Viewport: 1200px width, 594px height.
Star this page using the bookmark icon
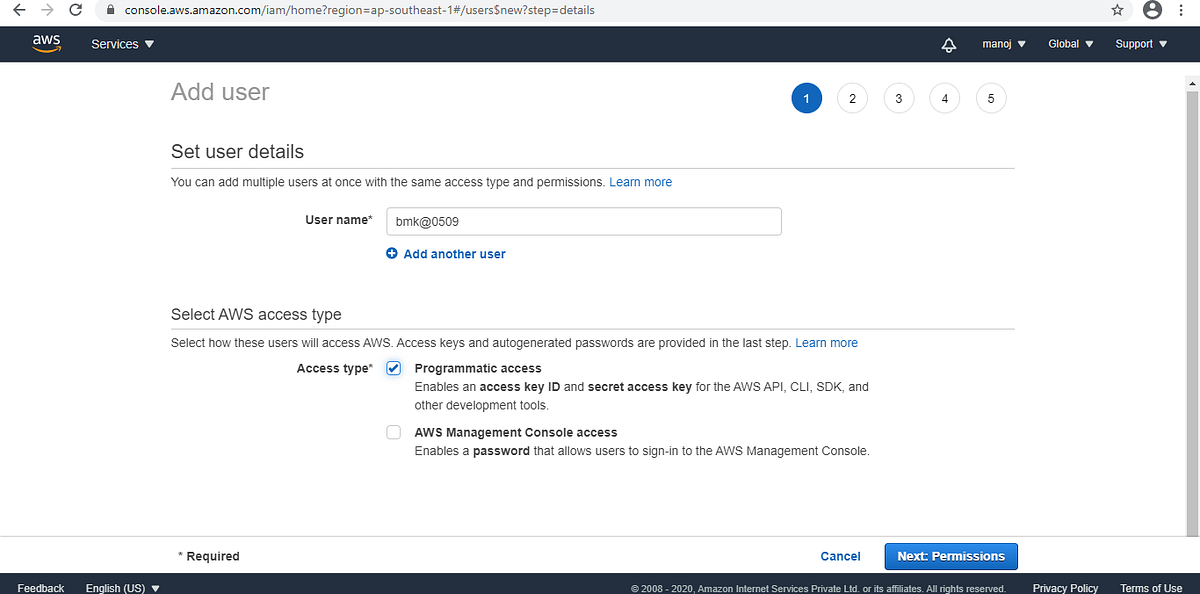coord(1119,10)
